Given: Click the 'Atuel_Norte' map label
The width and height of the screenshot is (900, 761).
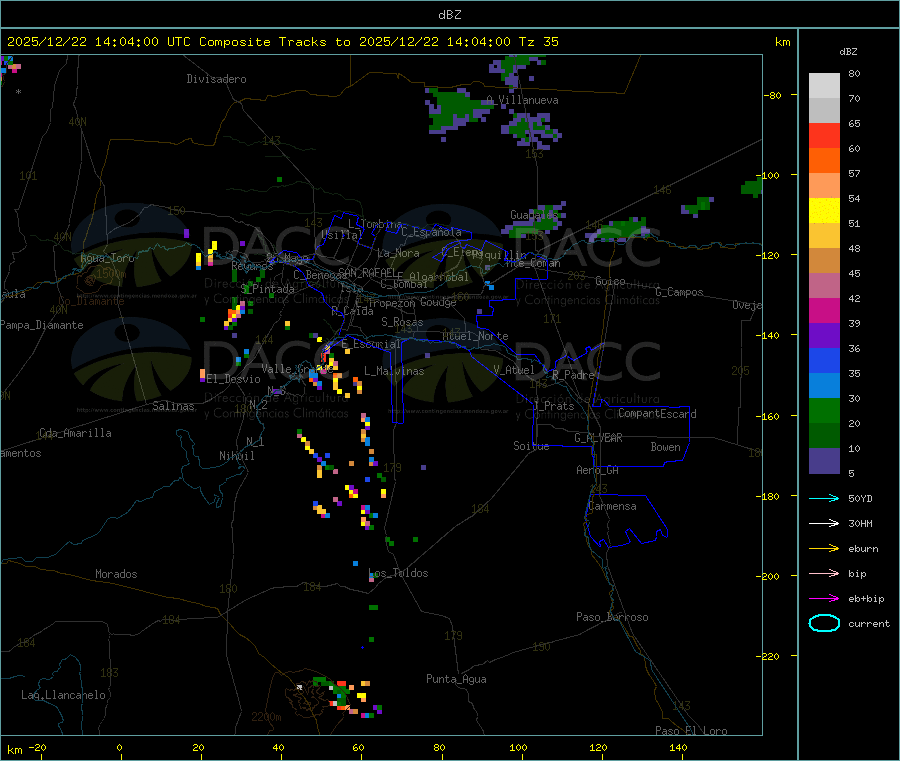Looking at the screenshot, I should (475, 336).
